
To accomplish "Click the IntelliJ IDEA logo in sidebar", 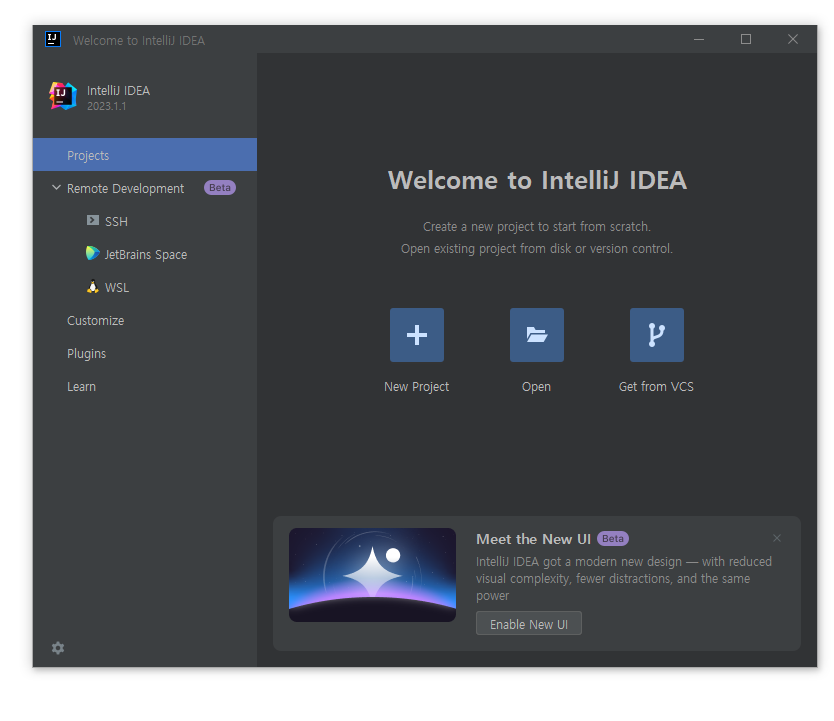I will tap(63, 96).
